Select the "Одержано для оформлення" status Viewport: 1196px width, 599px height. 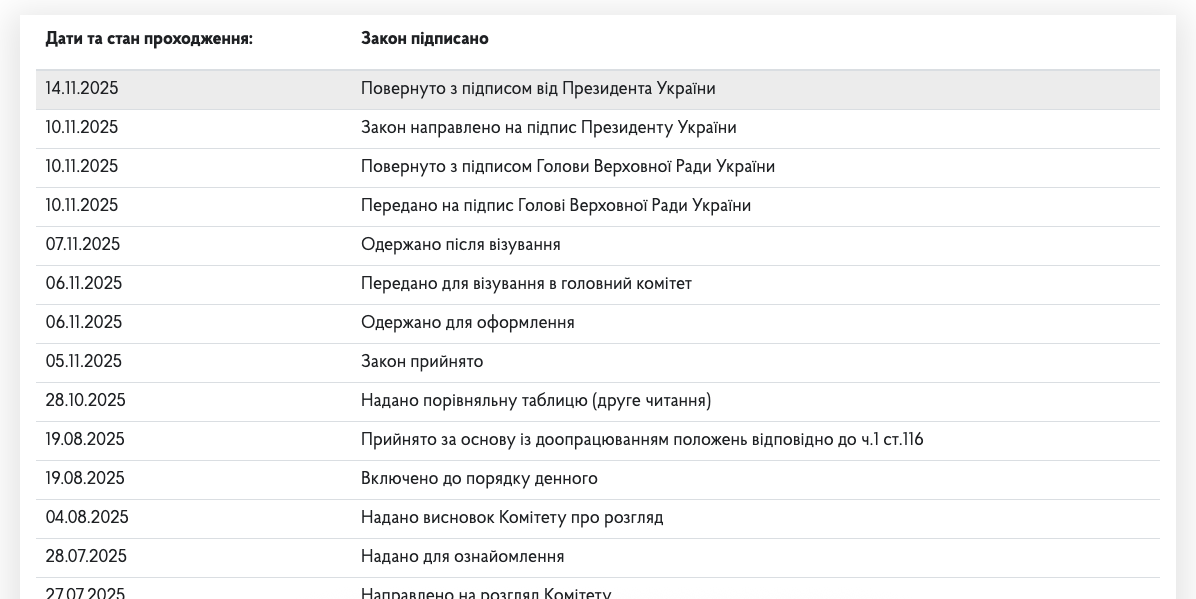(x=467, y=323)
